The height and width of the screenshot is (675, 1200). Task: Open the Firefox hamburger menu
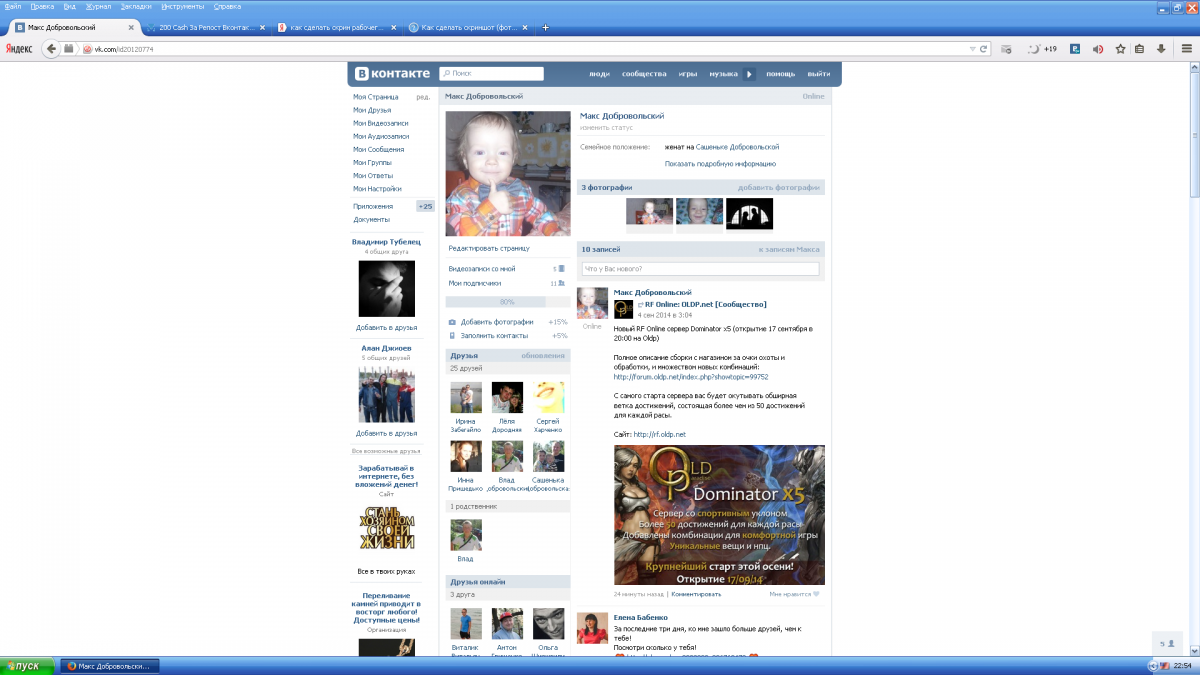tap(1186, 48)
